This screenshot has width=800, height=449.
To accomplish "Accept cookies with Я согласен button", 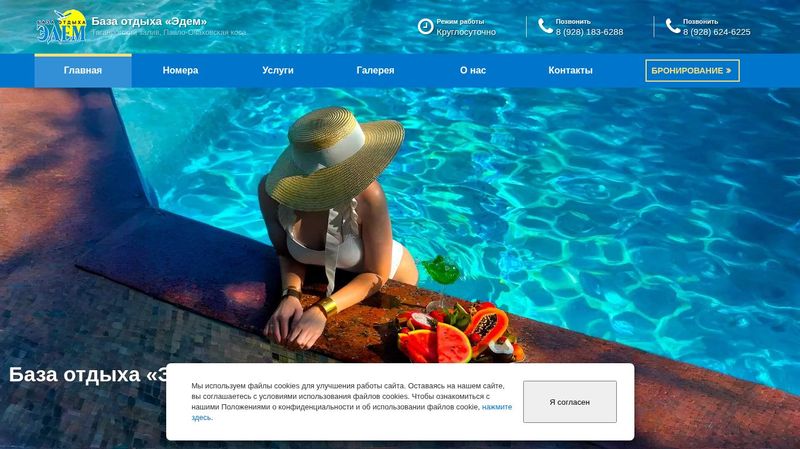I will click(569, 402).
